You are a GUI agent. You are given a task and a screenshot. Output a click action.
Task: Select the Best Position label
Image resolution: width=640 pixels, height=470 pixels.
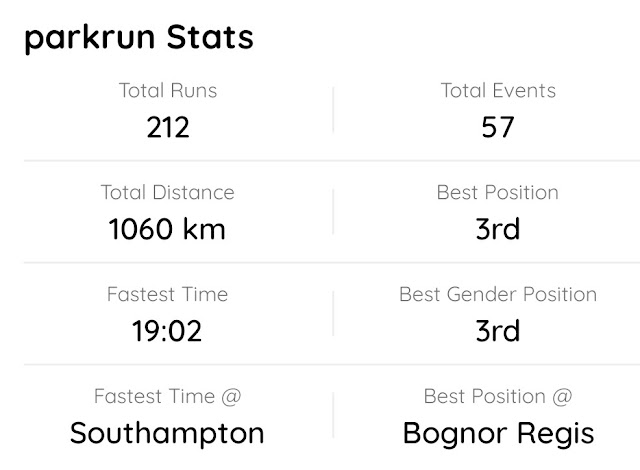498,192
